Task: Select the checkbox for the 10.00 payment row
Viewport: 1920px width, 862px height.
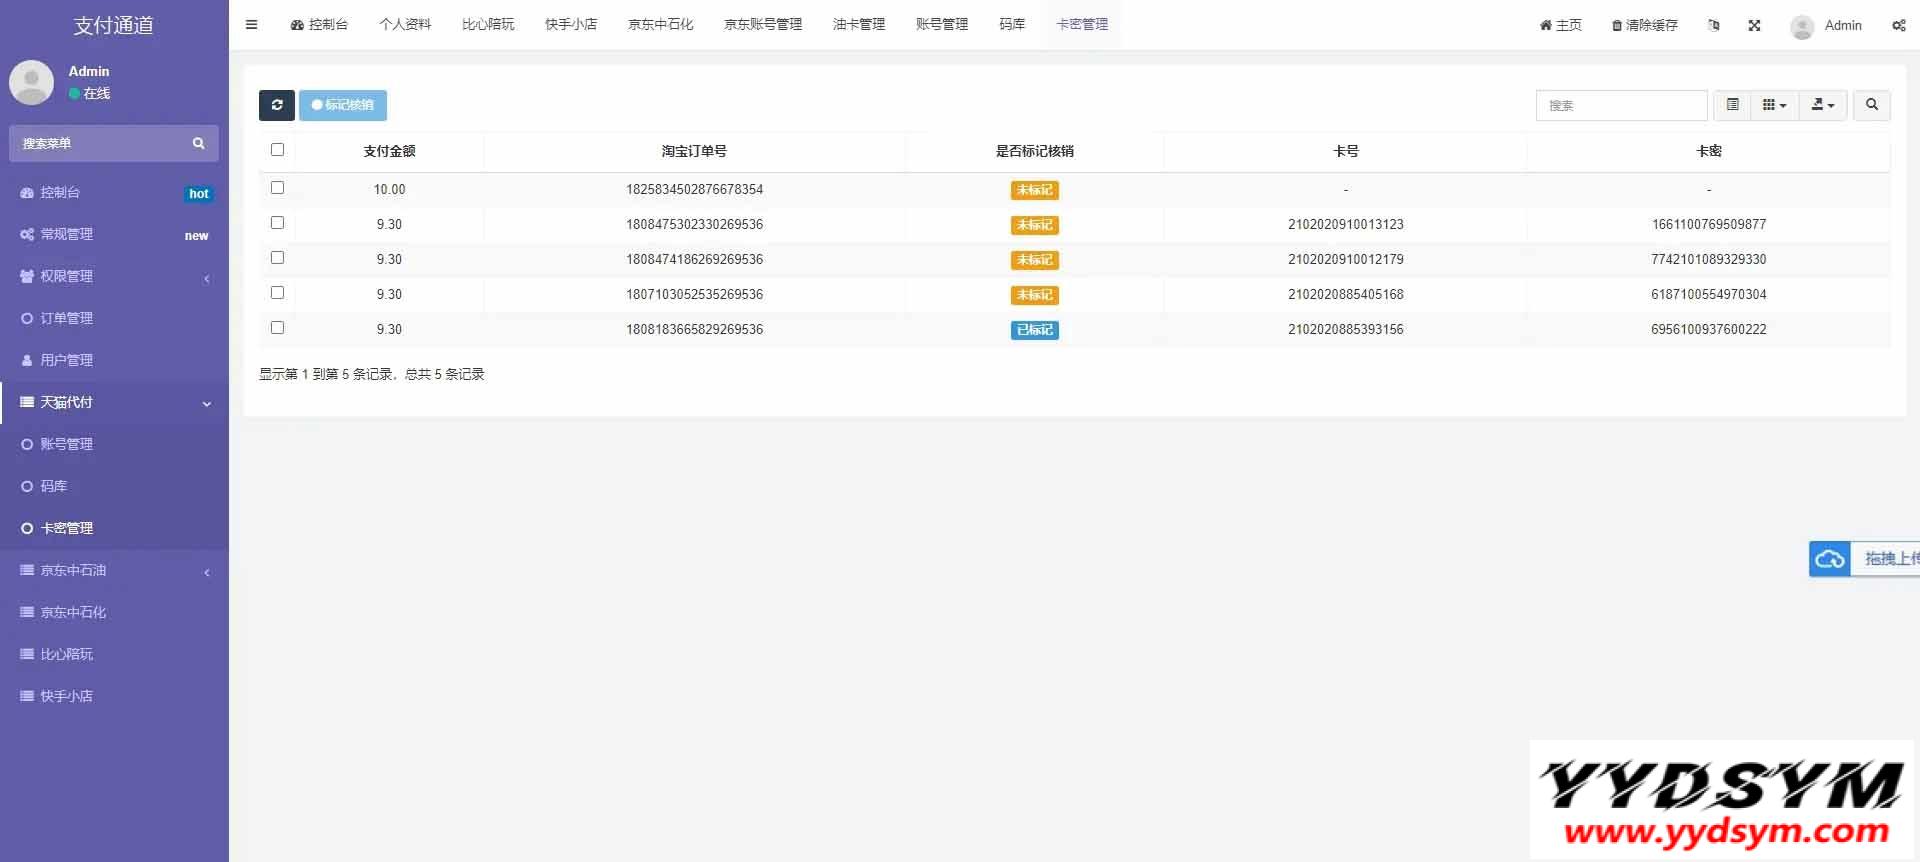Action: [277, 188]
